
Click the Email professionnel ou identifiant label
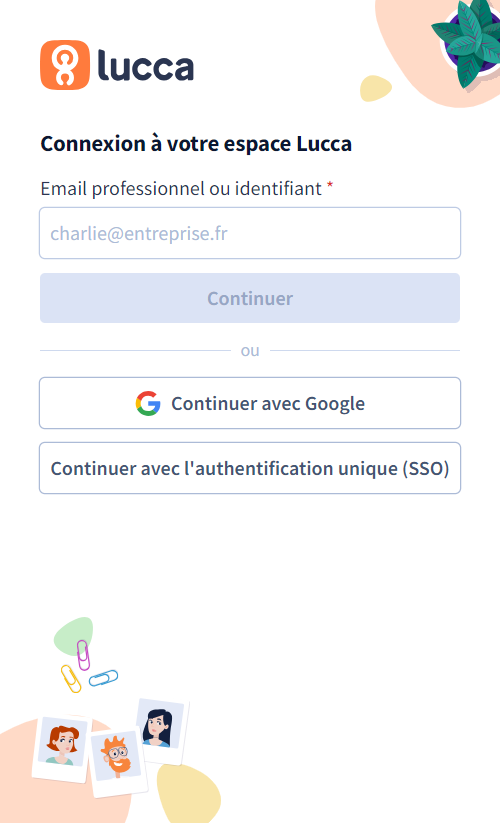coord(181,188)
